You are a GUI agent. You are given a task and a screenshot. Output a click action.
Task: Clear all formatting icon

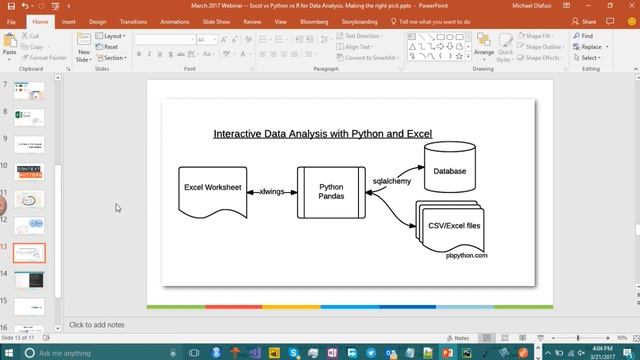pos(248,40)
